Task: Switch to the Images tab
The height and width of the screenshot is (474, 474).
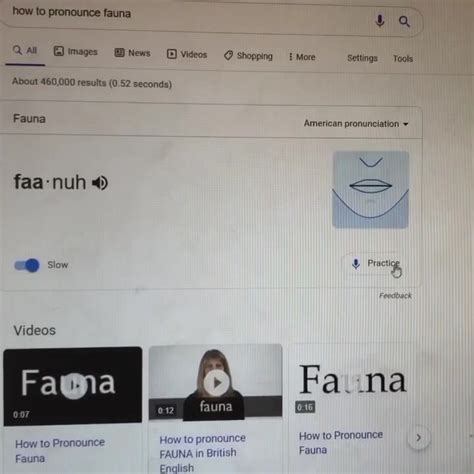Action: pos(76,51)
